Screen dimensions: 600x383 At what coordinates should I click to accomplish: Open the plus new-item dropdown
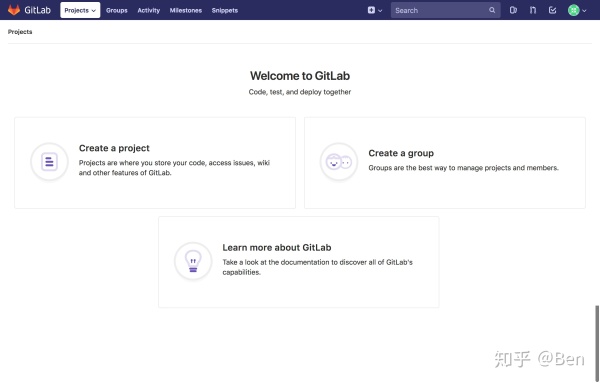pyautogui.click(x=375, y=10)
